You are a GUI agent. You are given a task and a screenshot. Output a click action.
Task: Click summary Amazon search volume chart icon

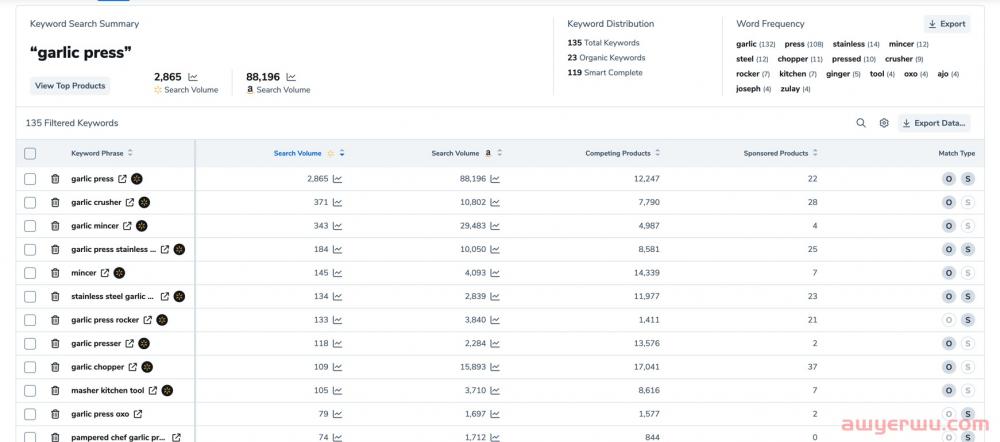pyautogui.click(x=291, y=77)
